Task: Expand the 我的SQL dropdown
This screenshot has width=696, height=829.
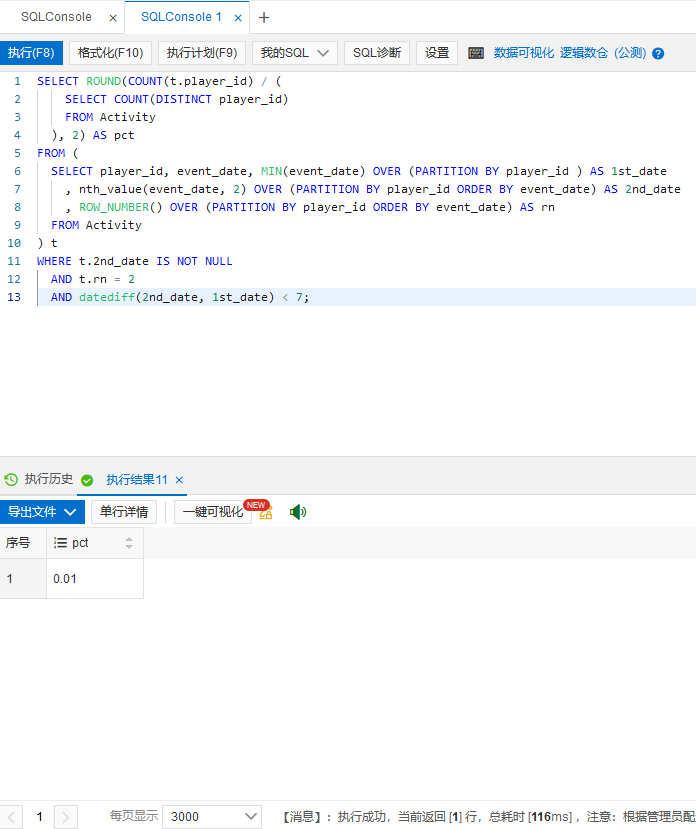Action: click(x=295, y=53)
